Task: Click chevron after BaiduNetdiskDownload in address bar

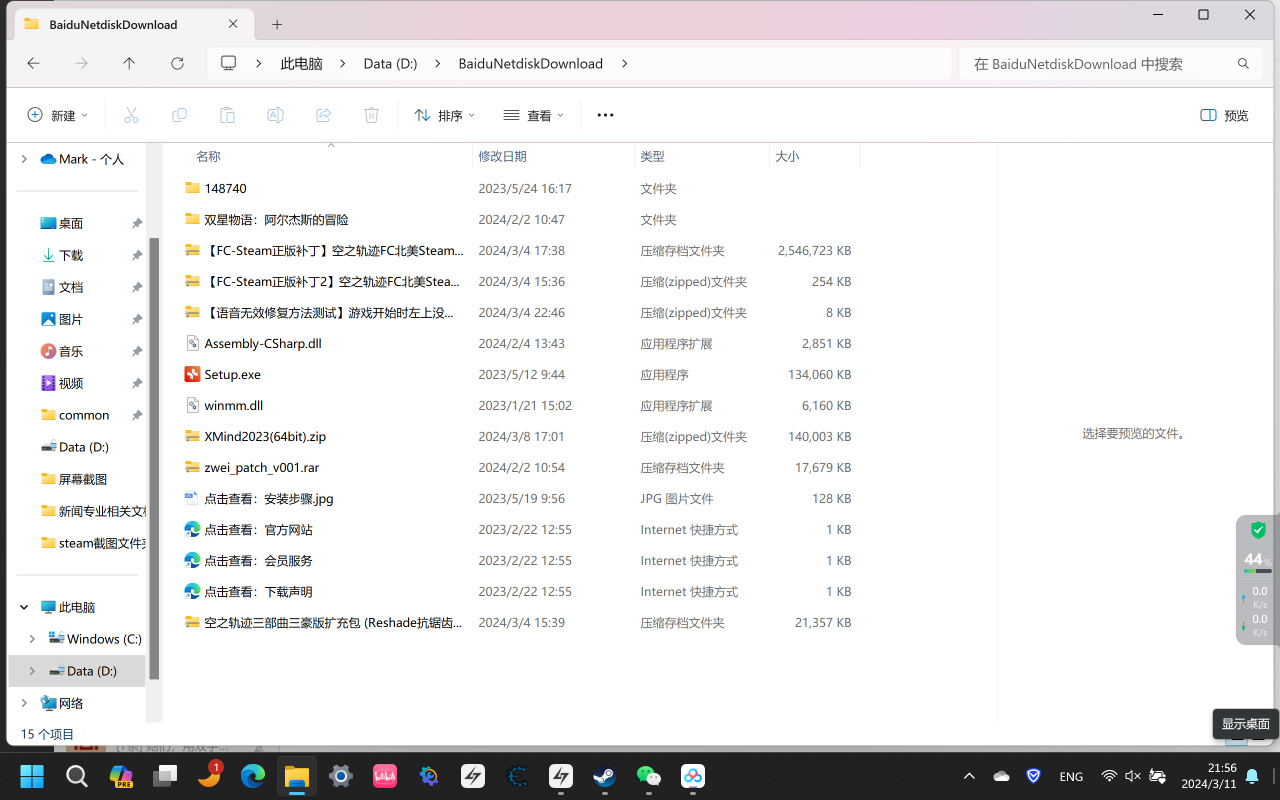Action: click(x=625, y=63)
